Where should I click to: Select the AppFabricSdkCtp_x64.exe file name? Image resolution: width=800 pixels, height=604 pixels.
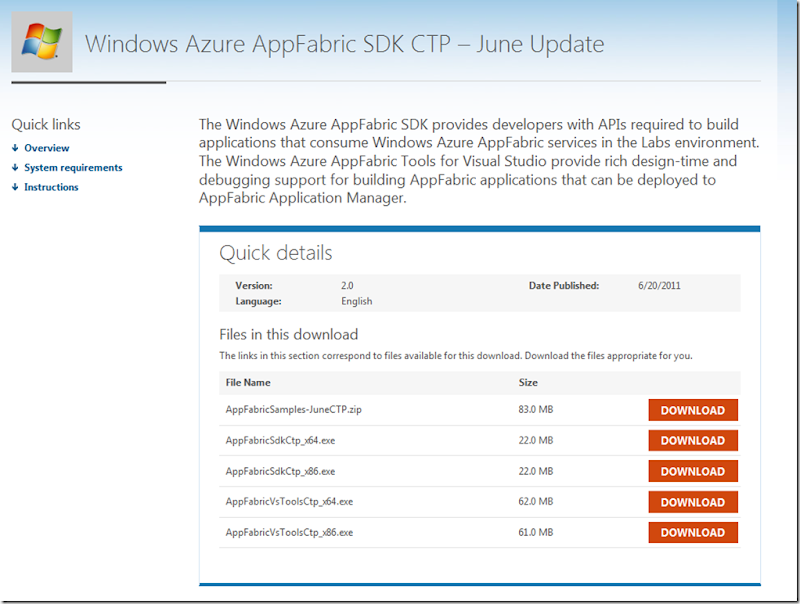click(x=280, y=440)
